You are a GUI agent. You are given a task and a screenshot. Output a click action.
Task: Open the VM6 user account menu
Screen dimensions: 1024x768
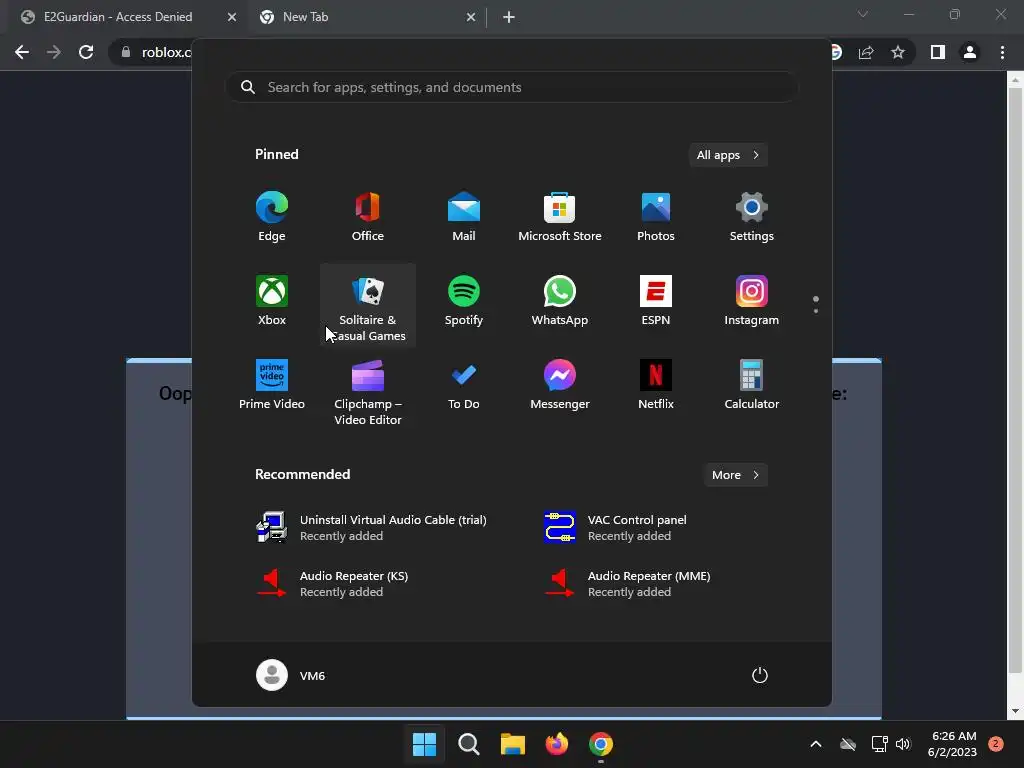tap(291, 675)
